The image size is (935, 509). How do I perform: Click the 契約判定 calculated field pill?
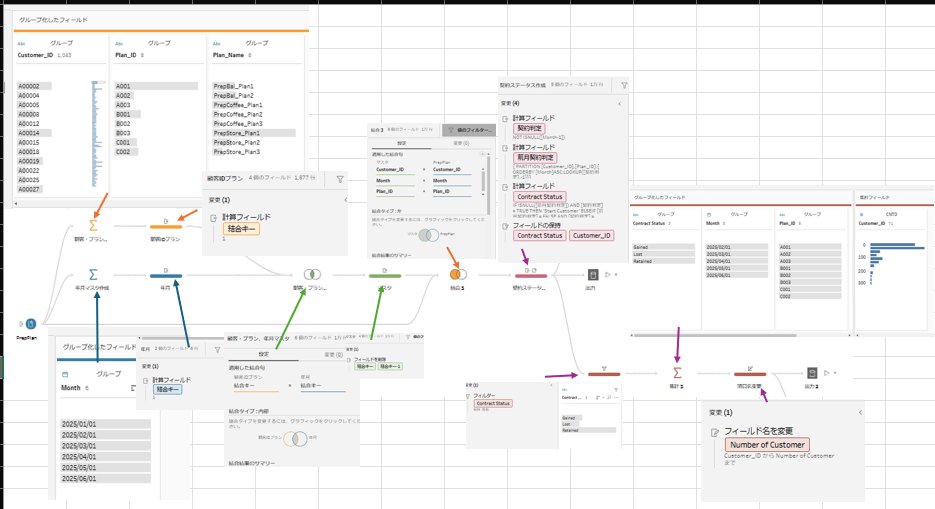[x=529, y=128]
